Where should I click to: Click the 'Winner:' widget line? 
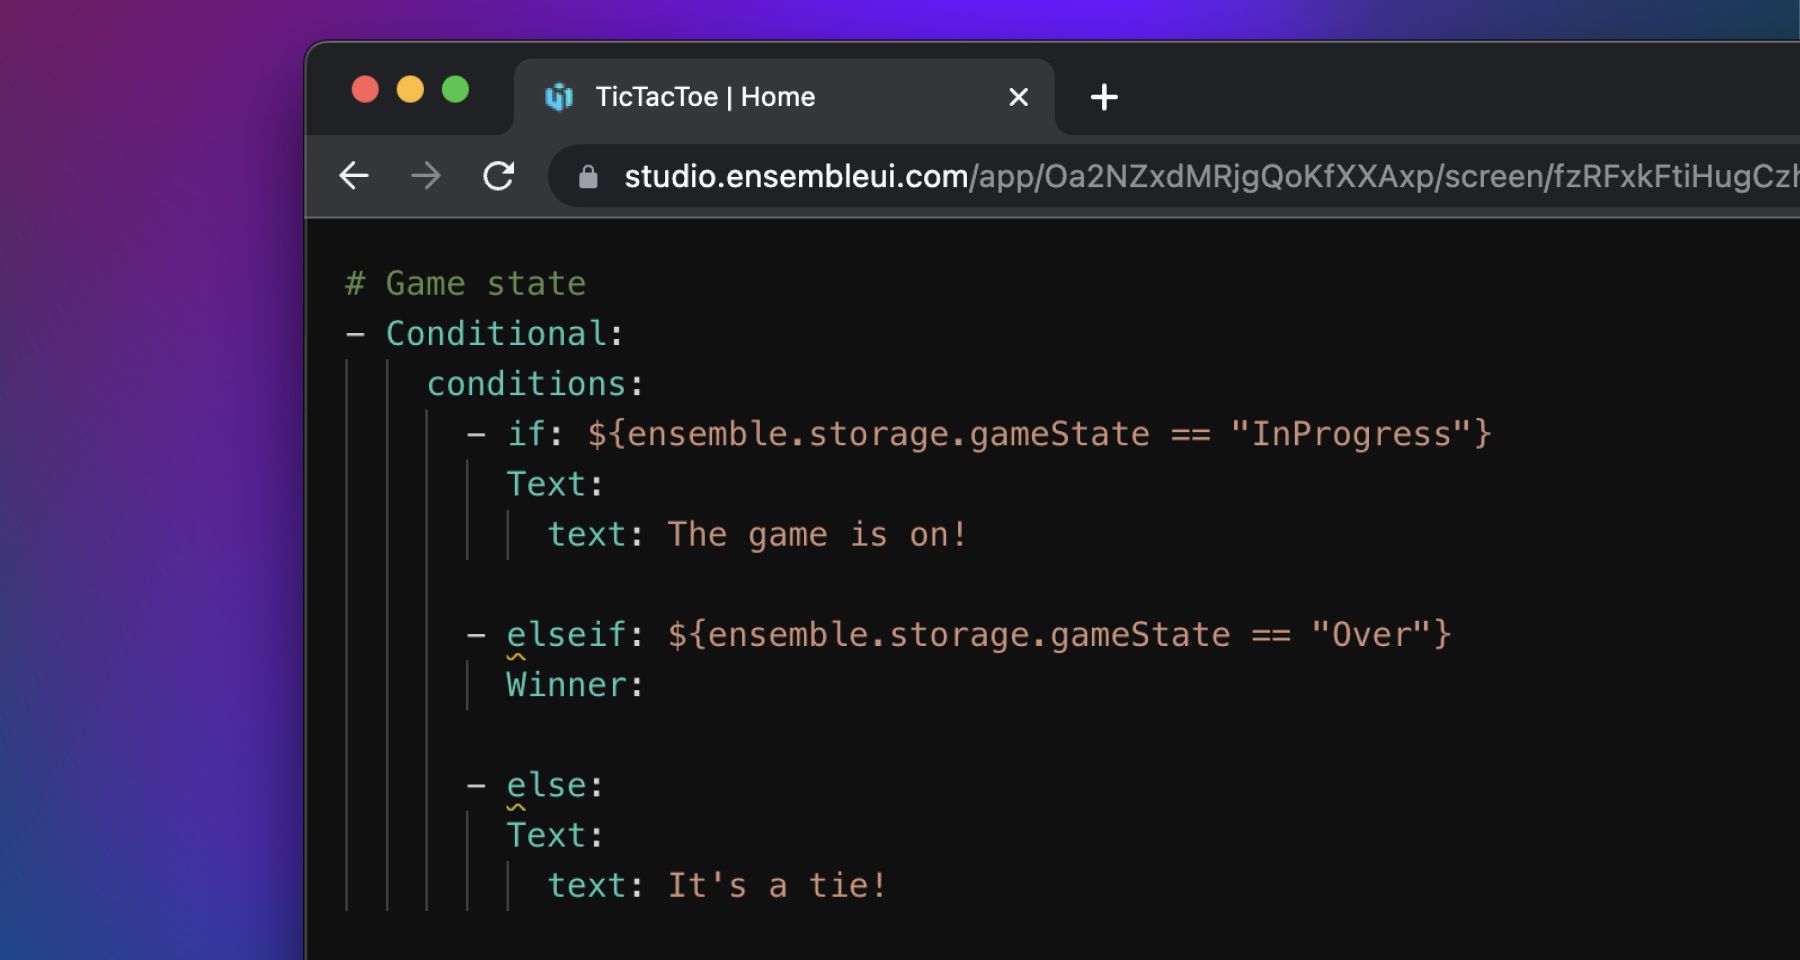(575, 685)
